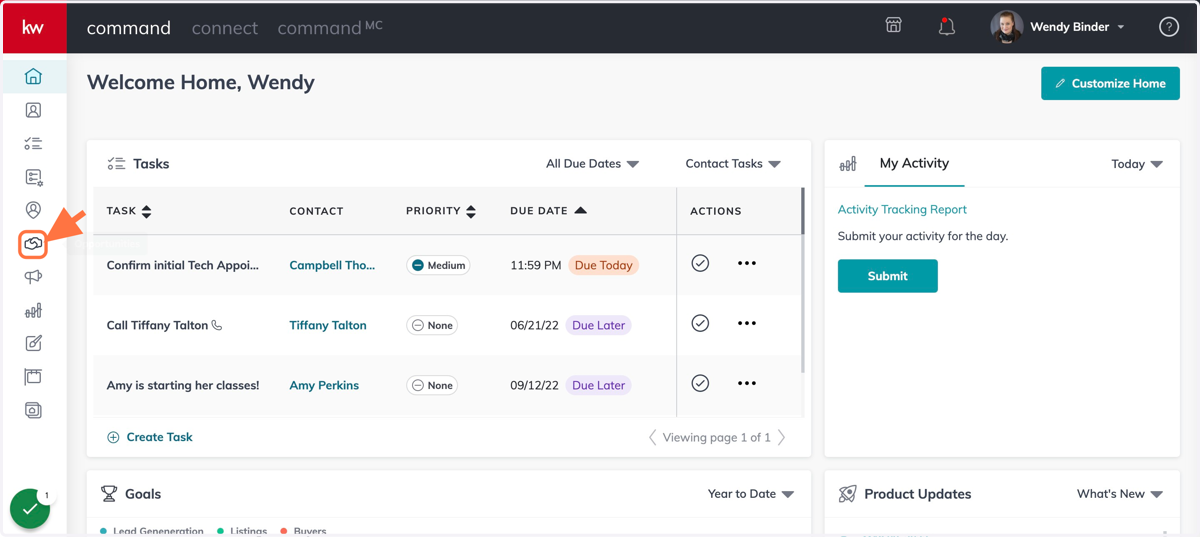Mark Call Tiffany Talton task complete
Viewport: 1200px width, 537px height.
(700, 323)
